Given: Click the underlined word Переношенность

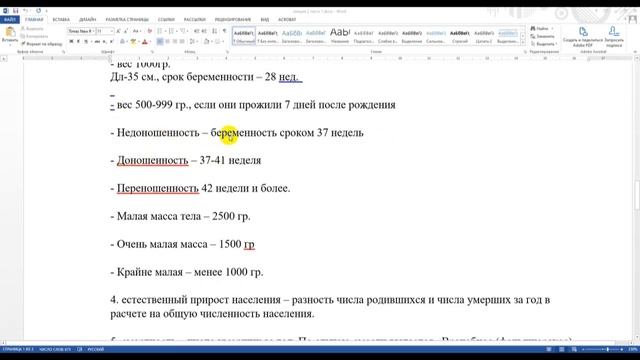Looking at the screenshot, I should point(158,189).
